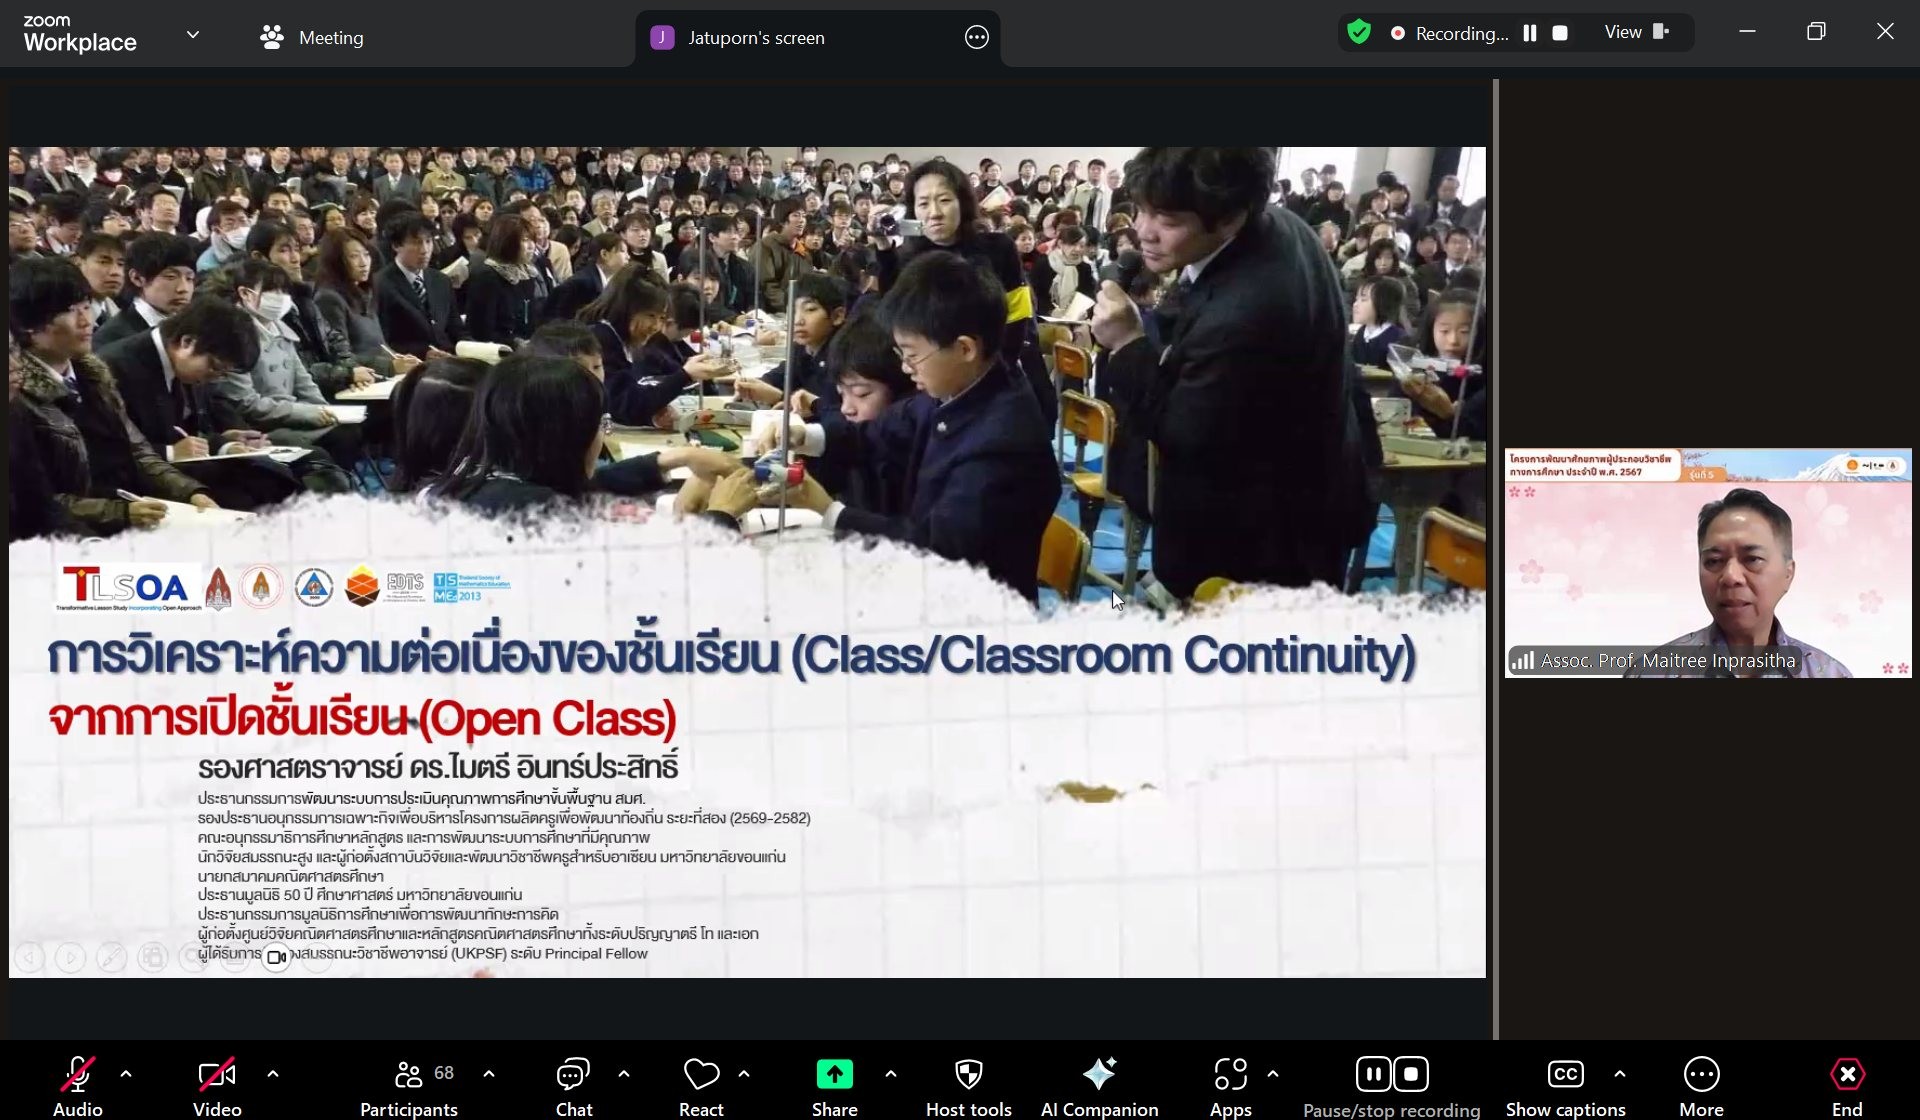Select the Jatuporn's screen tab

pos(756,38)
